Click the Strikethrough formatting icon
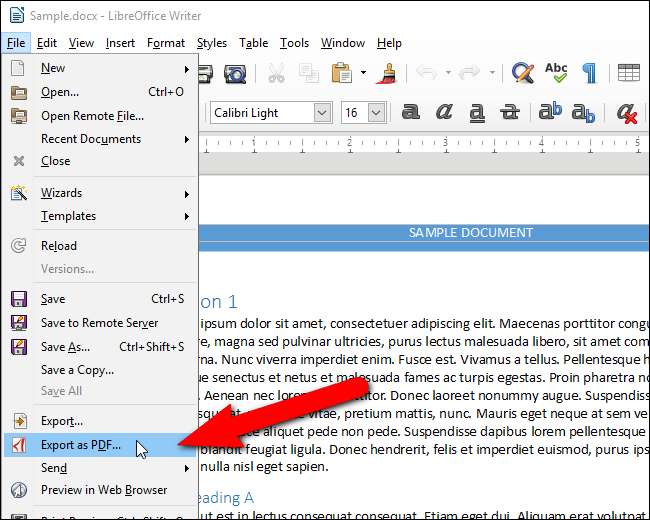This screenshot has height=520, width=650. pos(510,113)
